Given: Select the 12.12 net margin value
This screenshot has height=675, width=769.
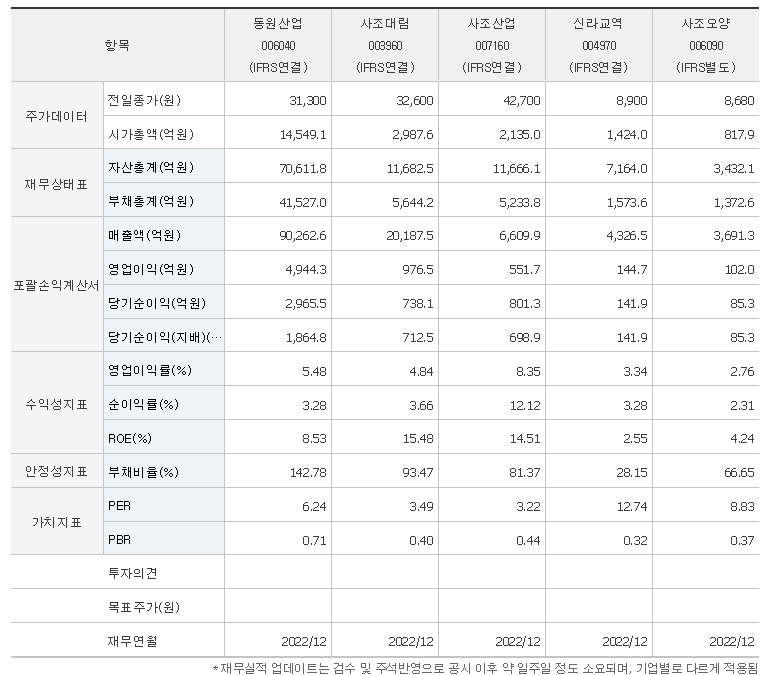Looking at the screenshot, I should [x=525, y=405].
